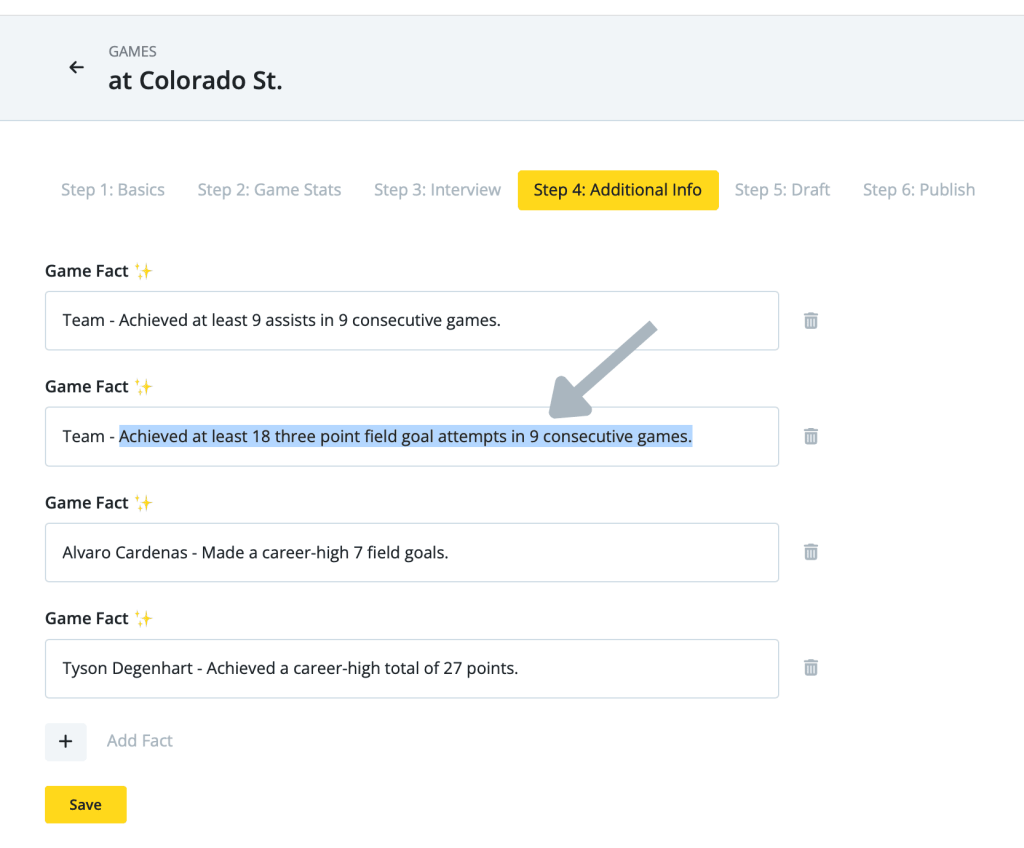Edit the Tyson Degenhart 27 points field
Image resolution: width=1024 pixels, height=848 pixels.
click(x=412, y=668)
